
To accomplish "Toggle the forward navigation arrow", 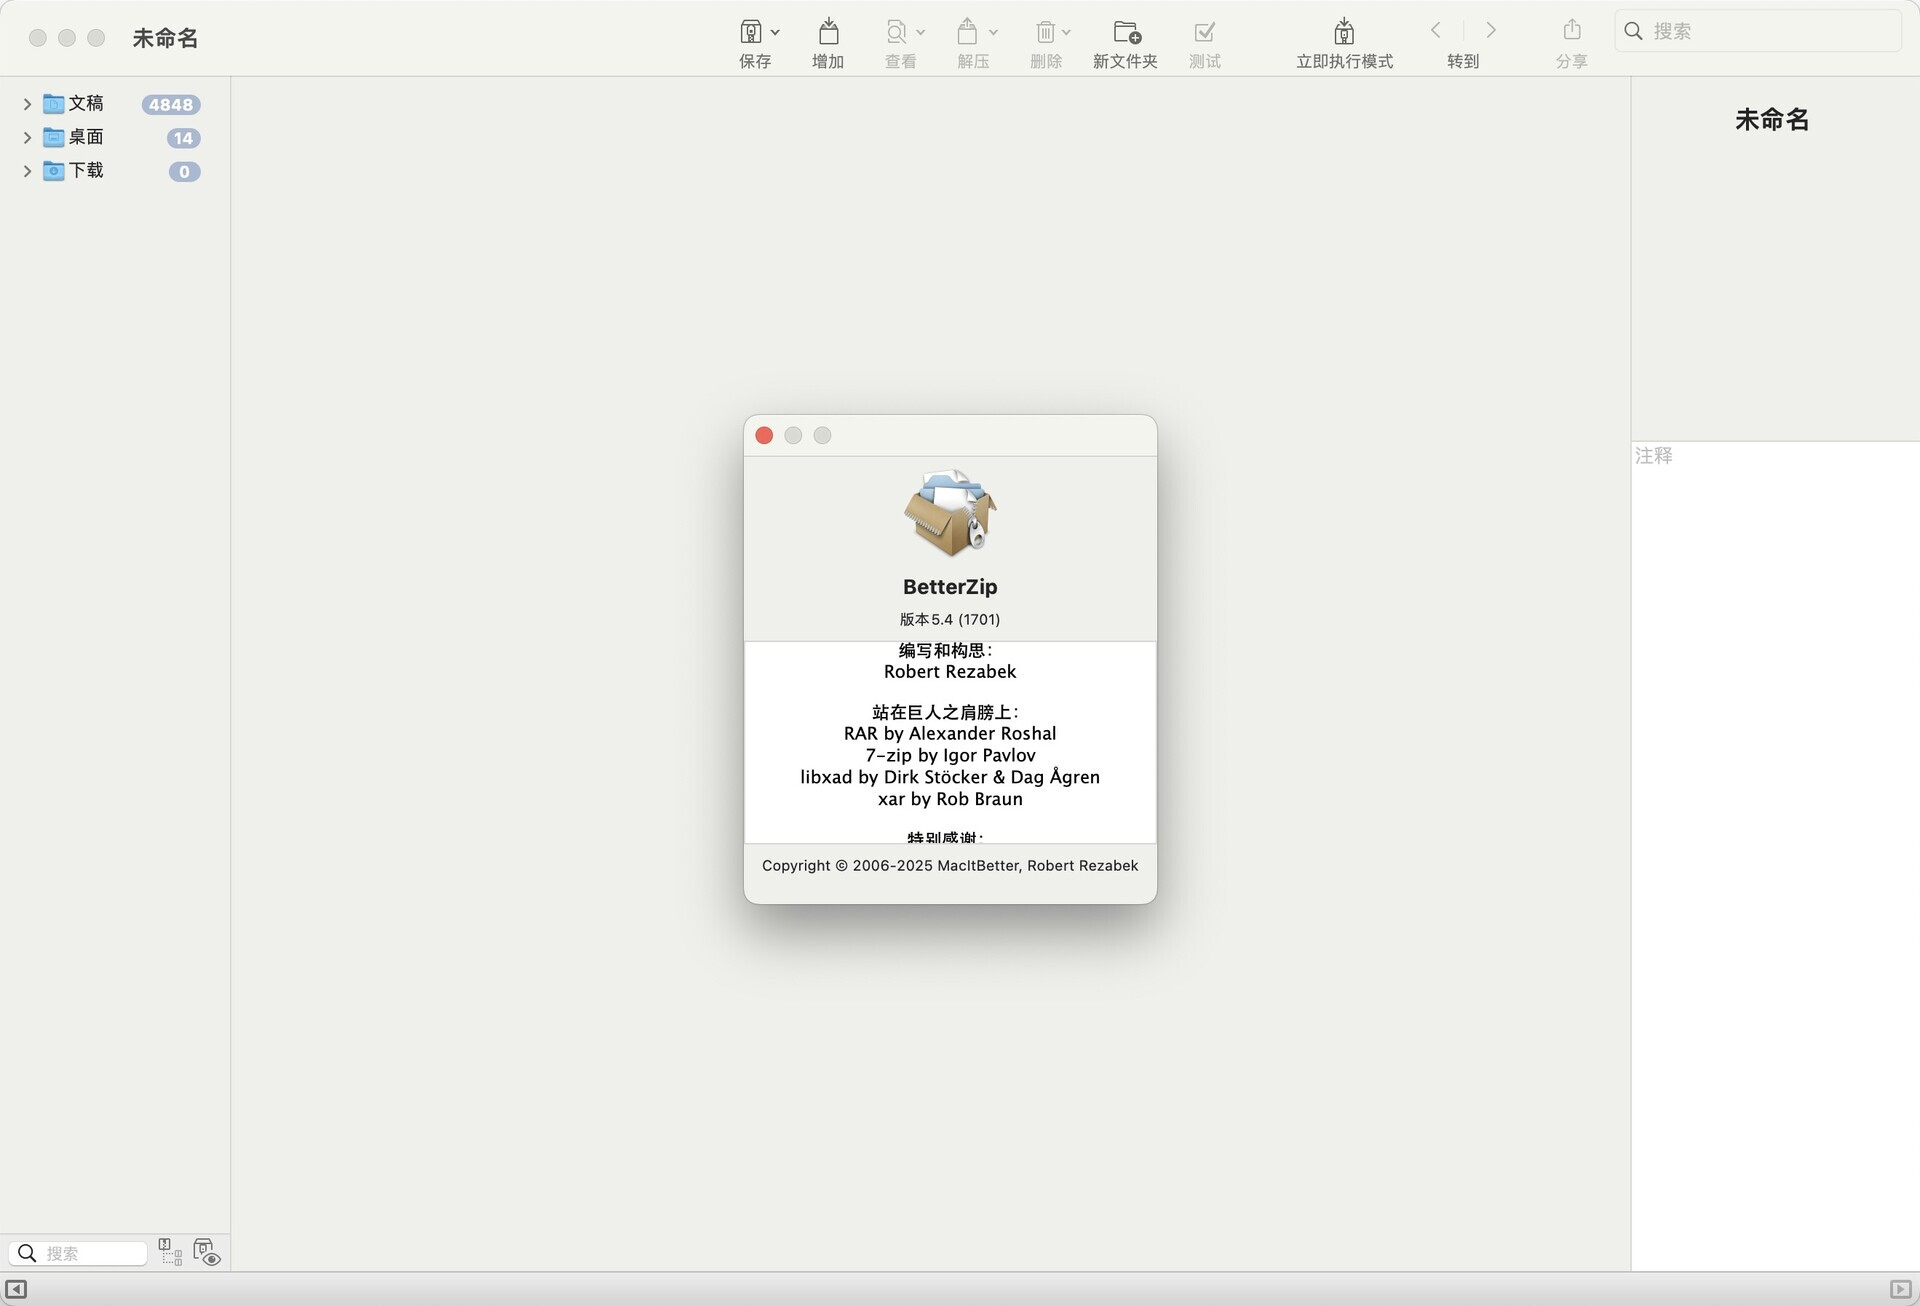I will click(x=1491, y=30).
